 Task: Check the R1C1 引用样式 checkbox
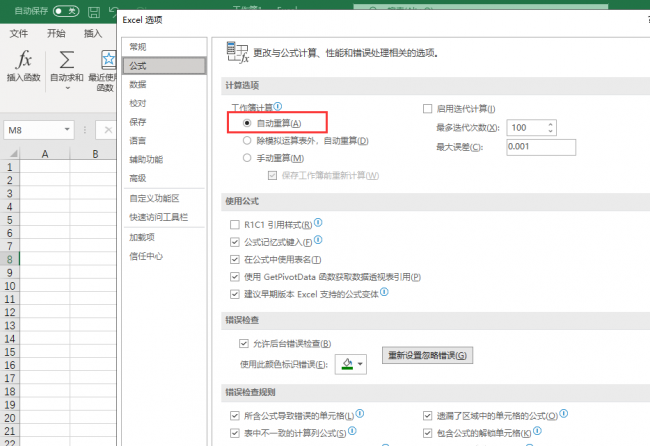pyautogui.click(x=235, y=225)
